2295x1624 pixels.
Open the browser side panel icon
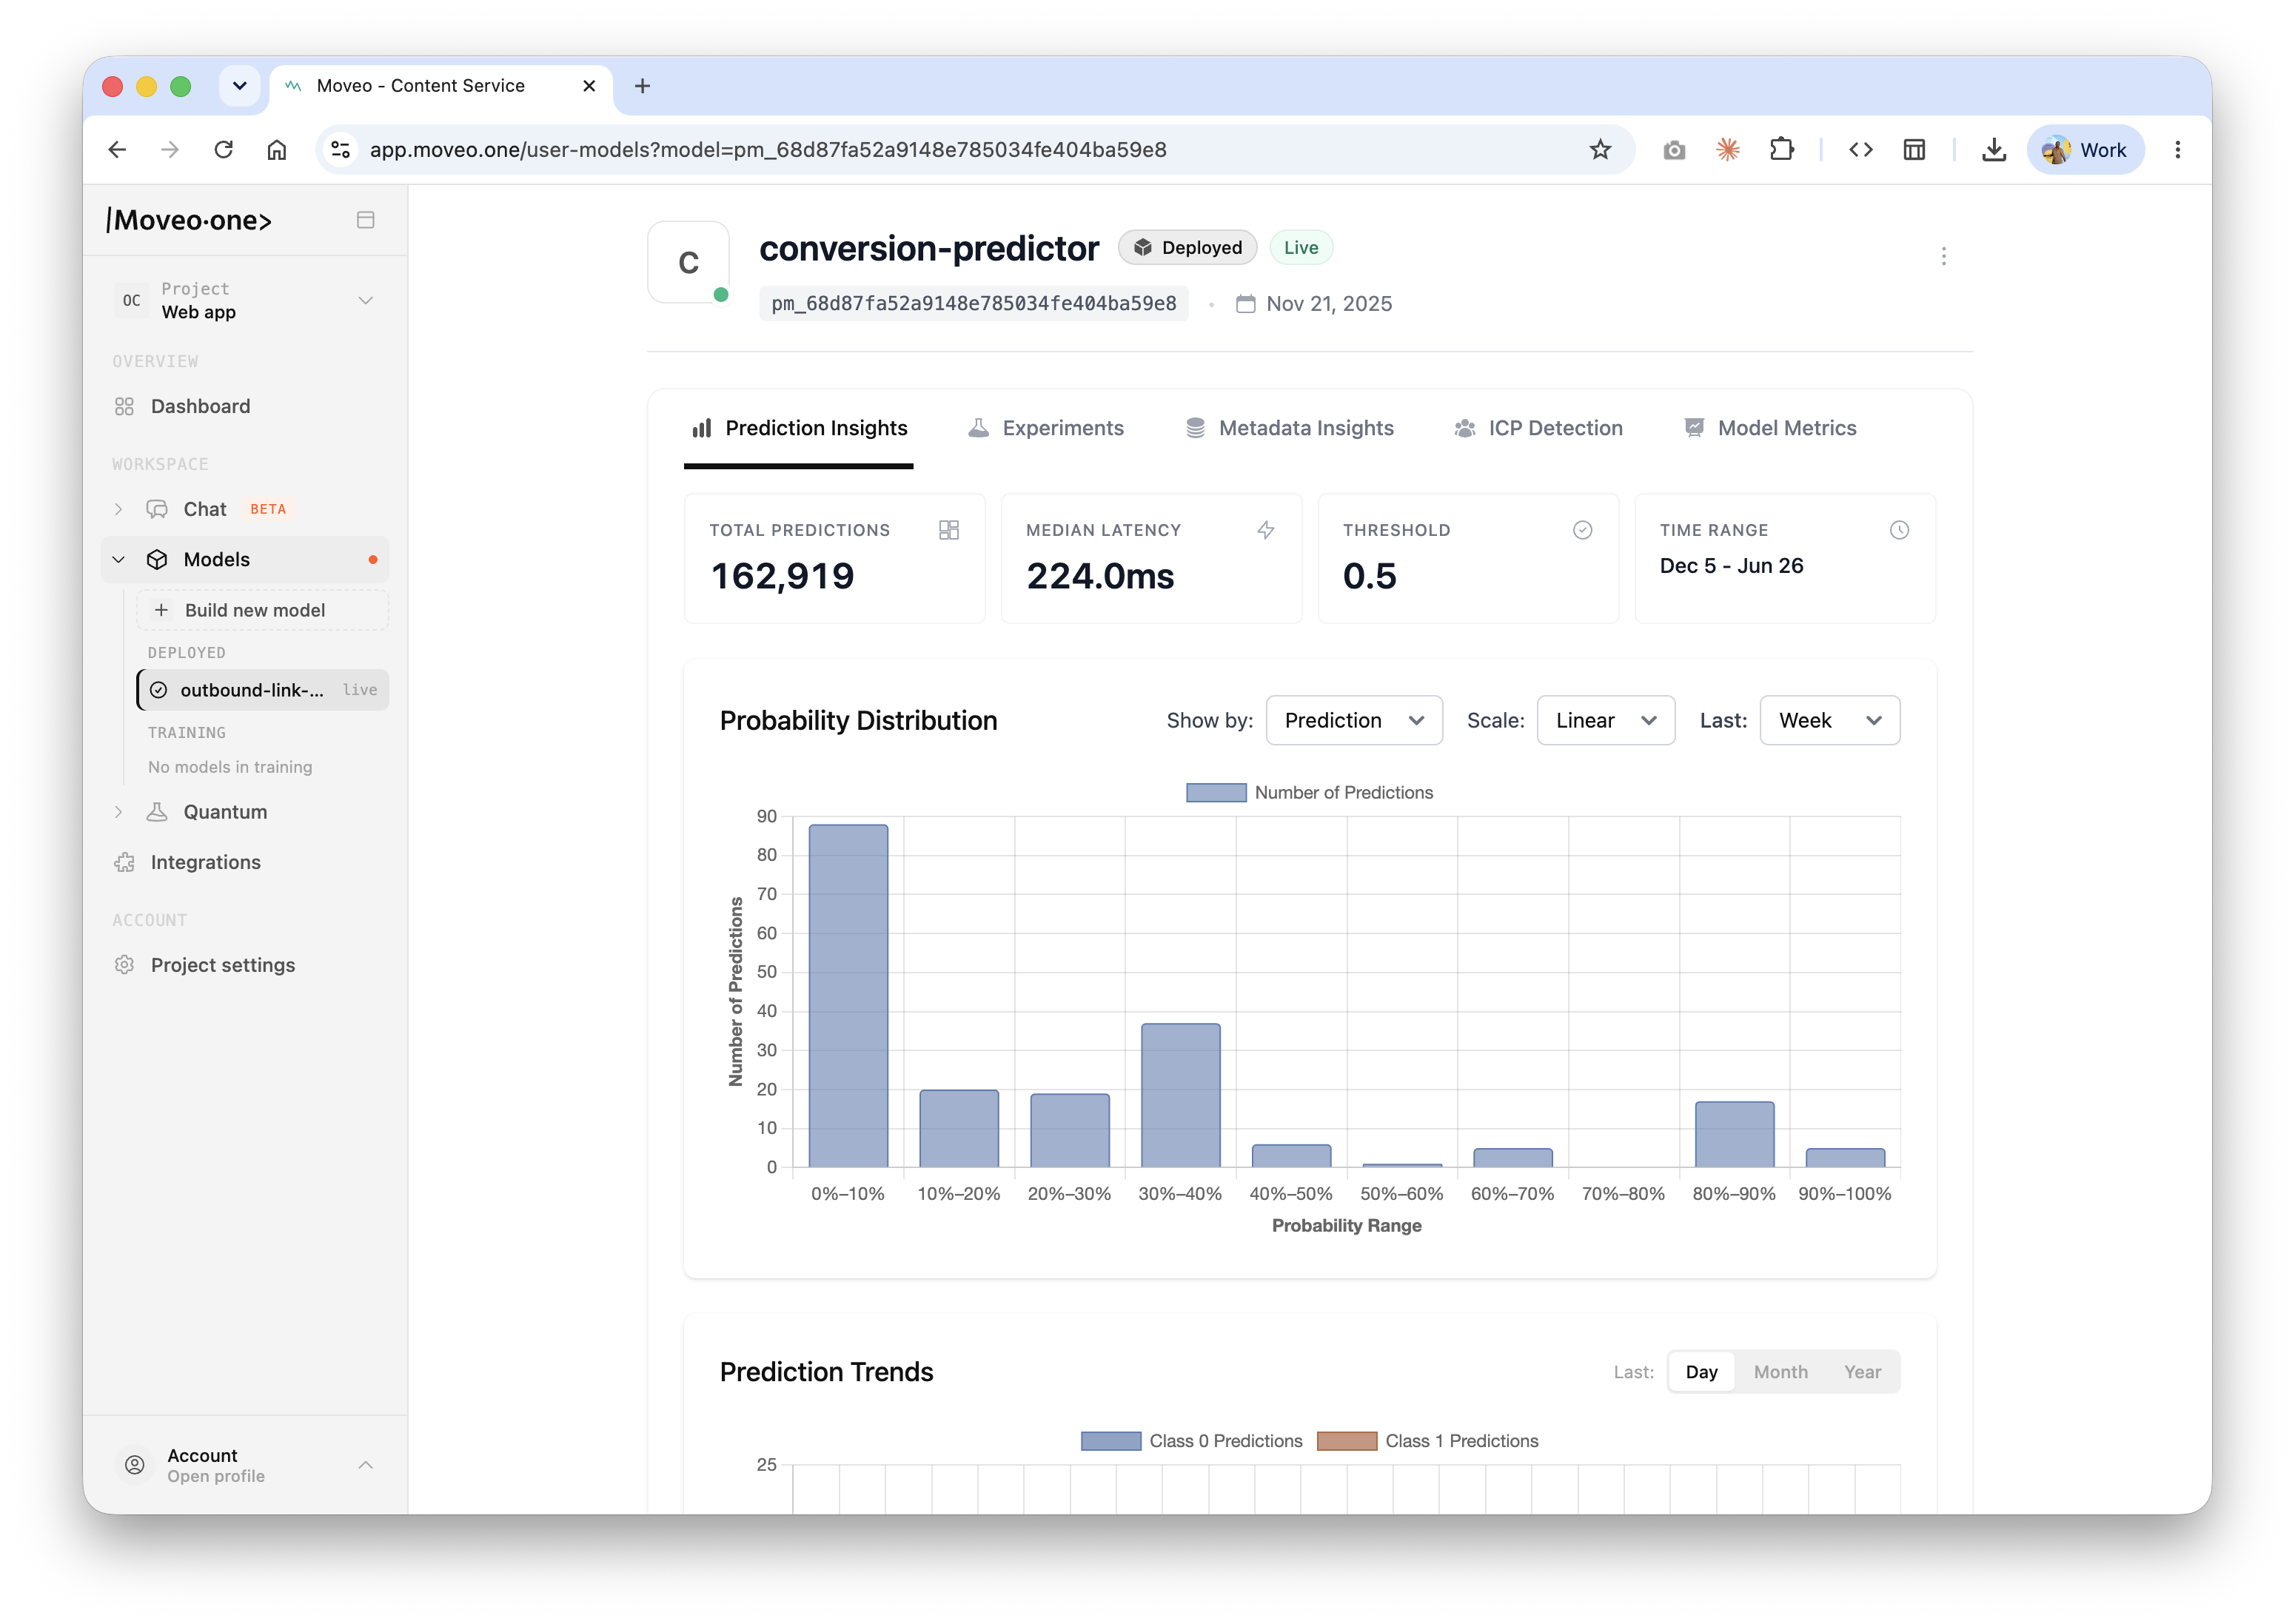pyautogui.click(x=1914, y=149)
